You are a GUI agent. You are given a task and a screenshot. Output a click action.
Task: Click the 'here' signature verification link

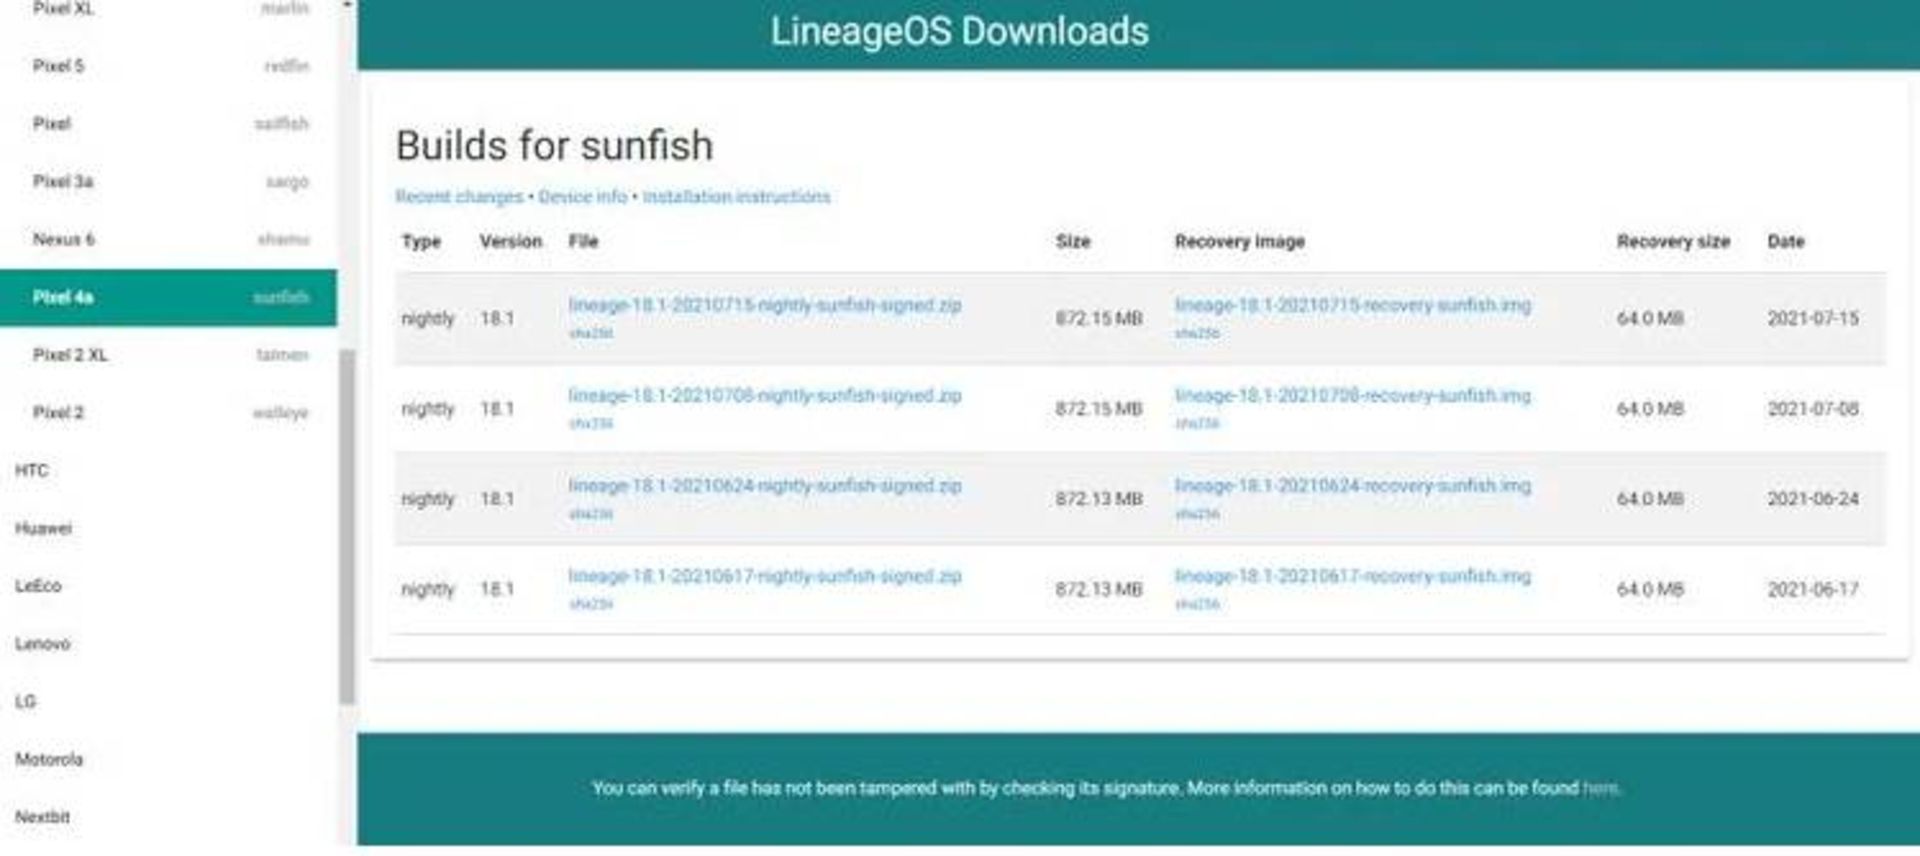(x=1599, y=789)
